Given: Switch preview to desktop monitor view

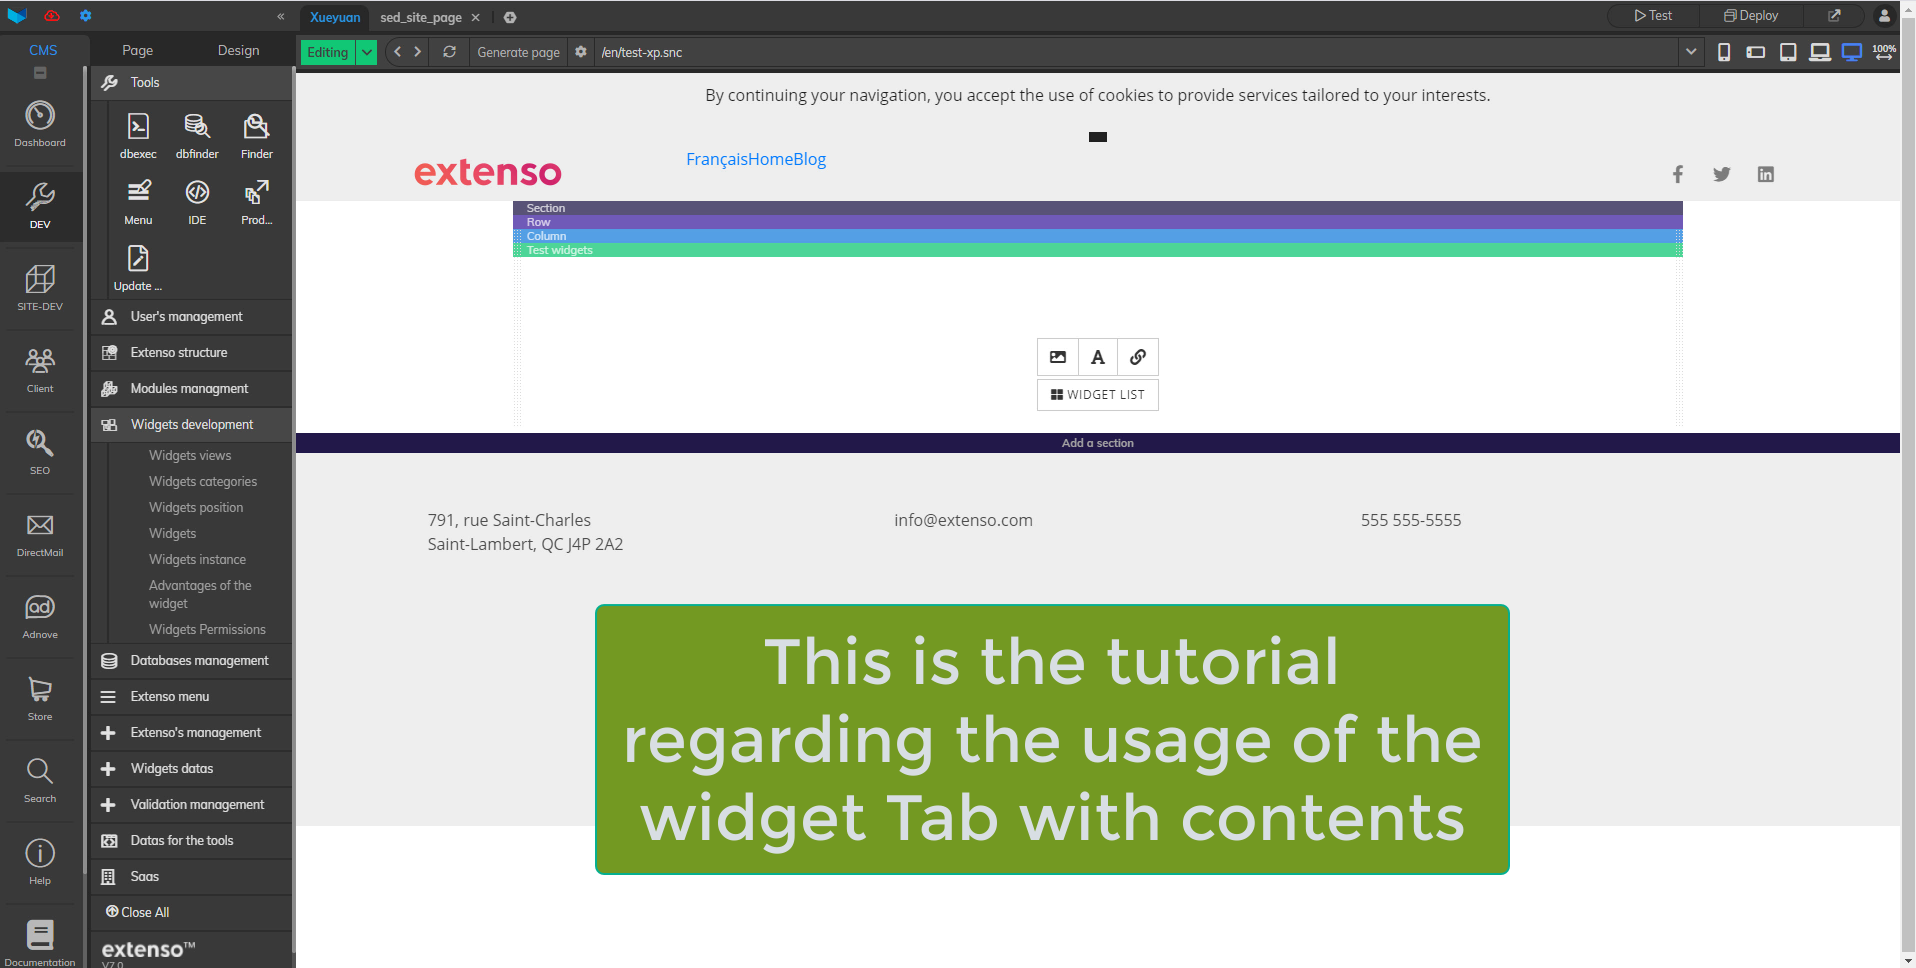Looking at the screenshot, I should click(x=1852, y=52).
